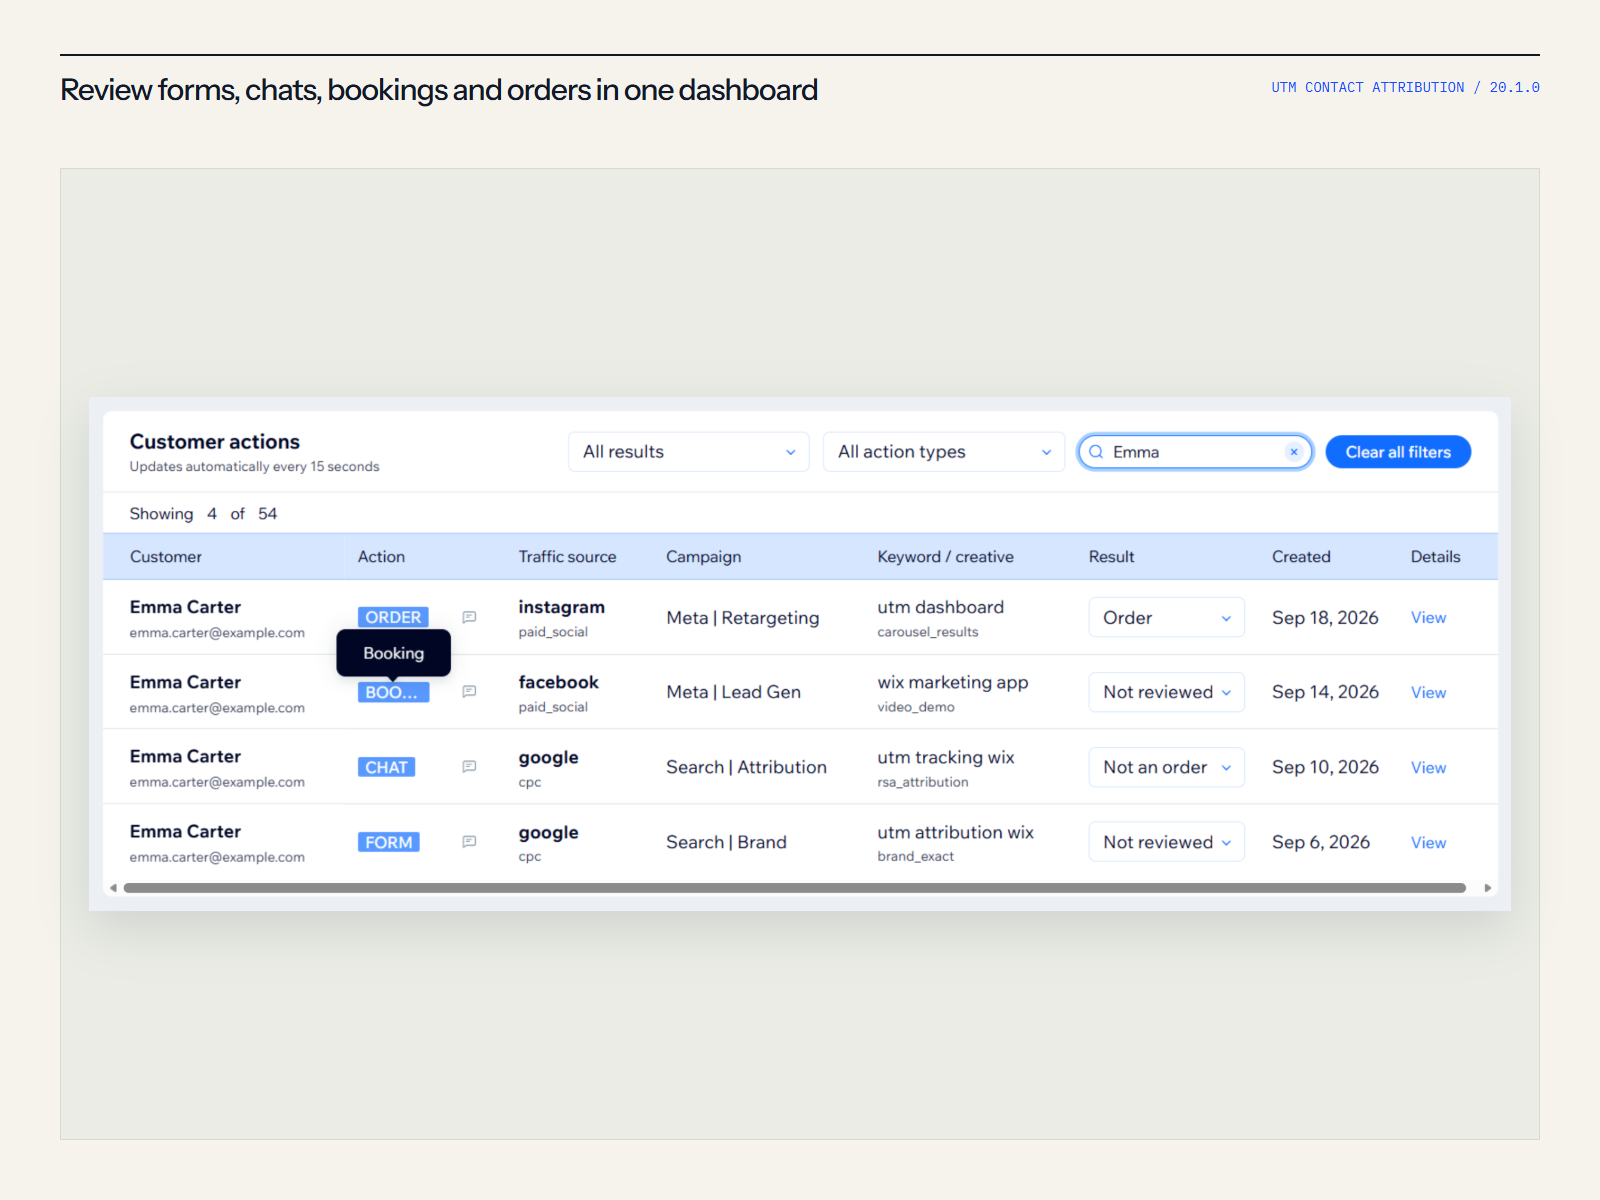The image size is (1600, 1200).
Task: Focus the Emma search field
Action: pyautogui.click(x=1195, y=452)
